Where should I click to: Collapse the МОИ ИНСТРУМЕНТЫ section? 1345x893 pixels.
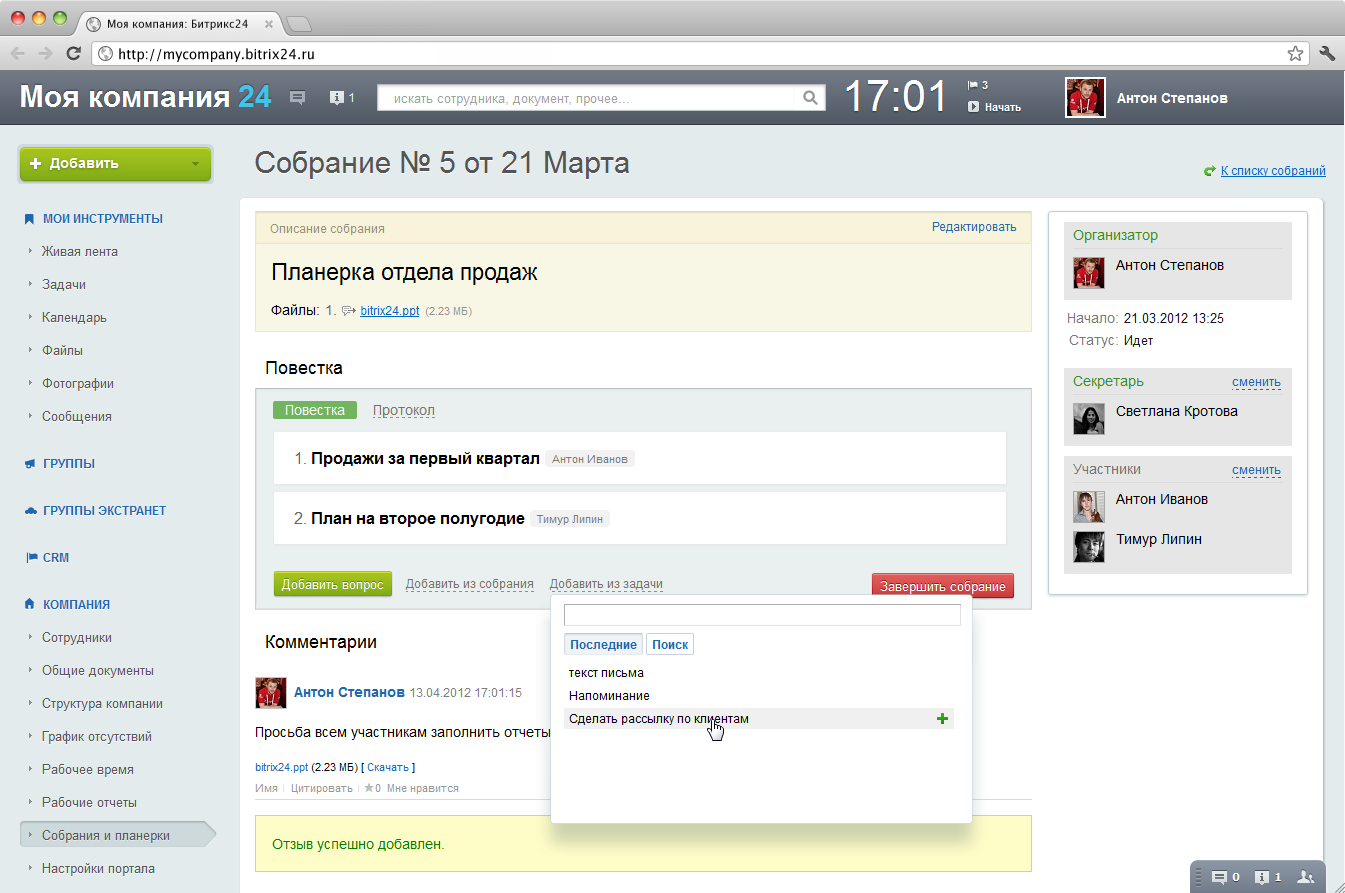point(103,219)
